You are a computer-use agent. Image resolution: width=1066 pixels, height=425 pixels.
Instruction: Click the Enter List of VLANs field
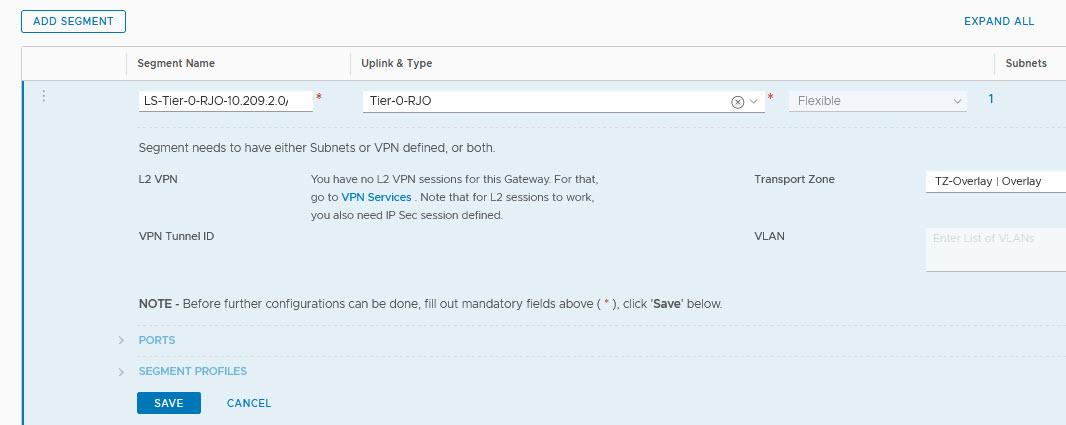995,249
